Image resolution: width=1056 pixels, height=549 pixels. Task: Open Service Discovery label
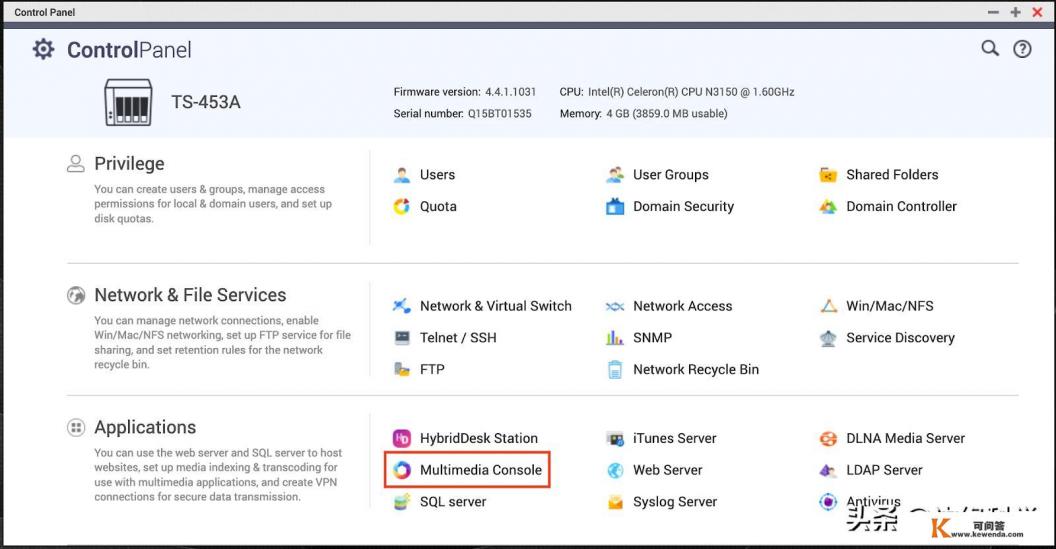pos(900,337)
